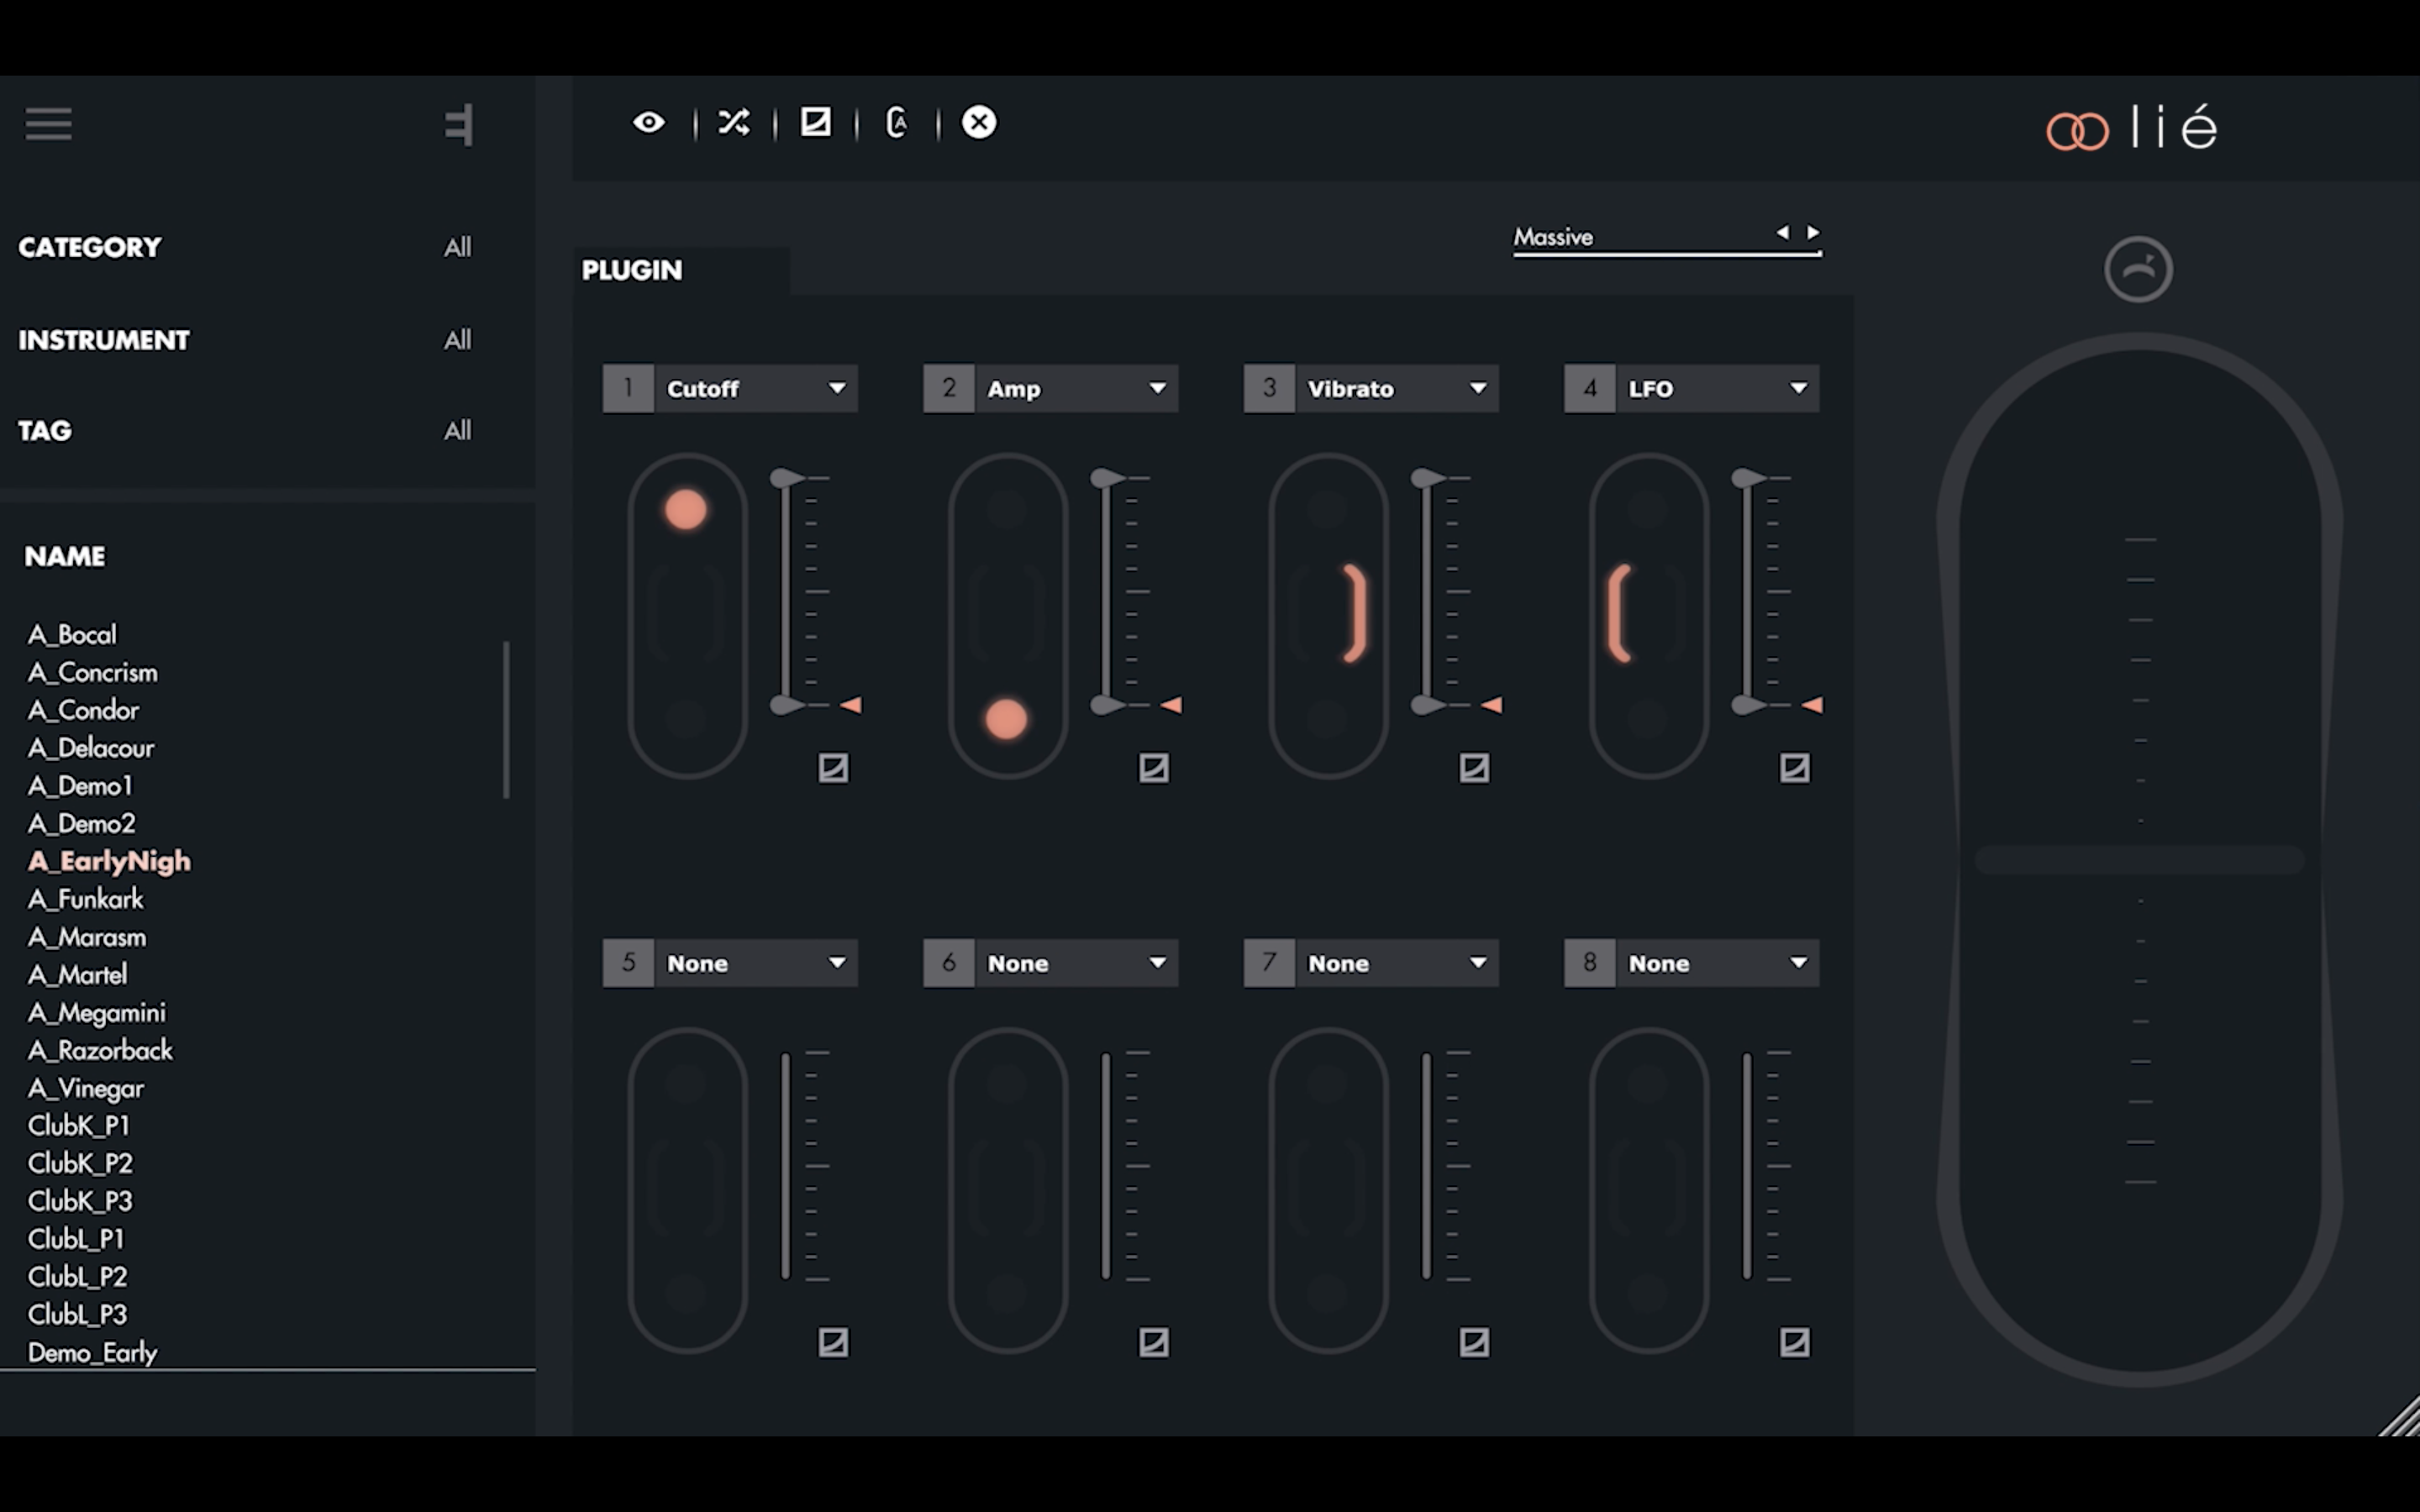
Task: Select the top dot in Cutoff gesture pad
Action: [686, 510]
